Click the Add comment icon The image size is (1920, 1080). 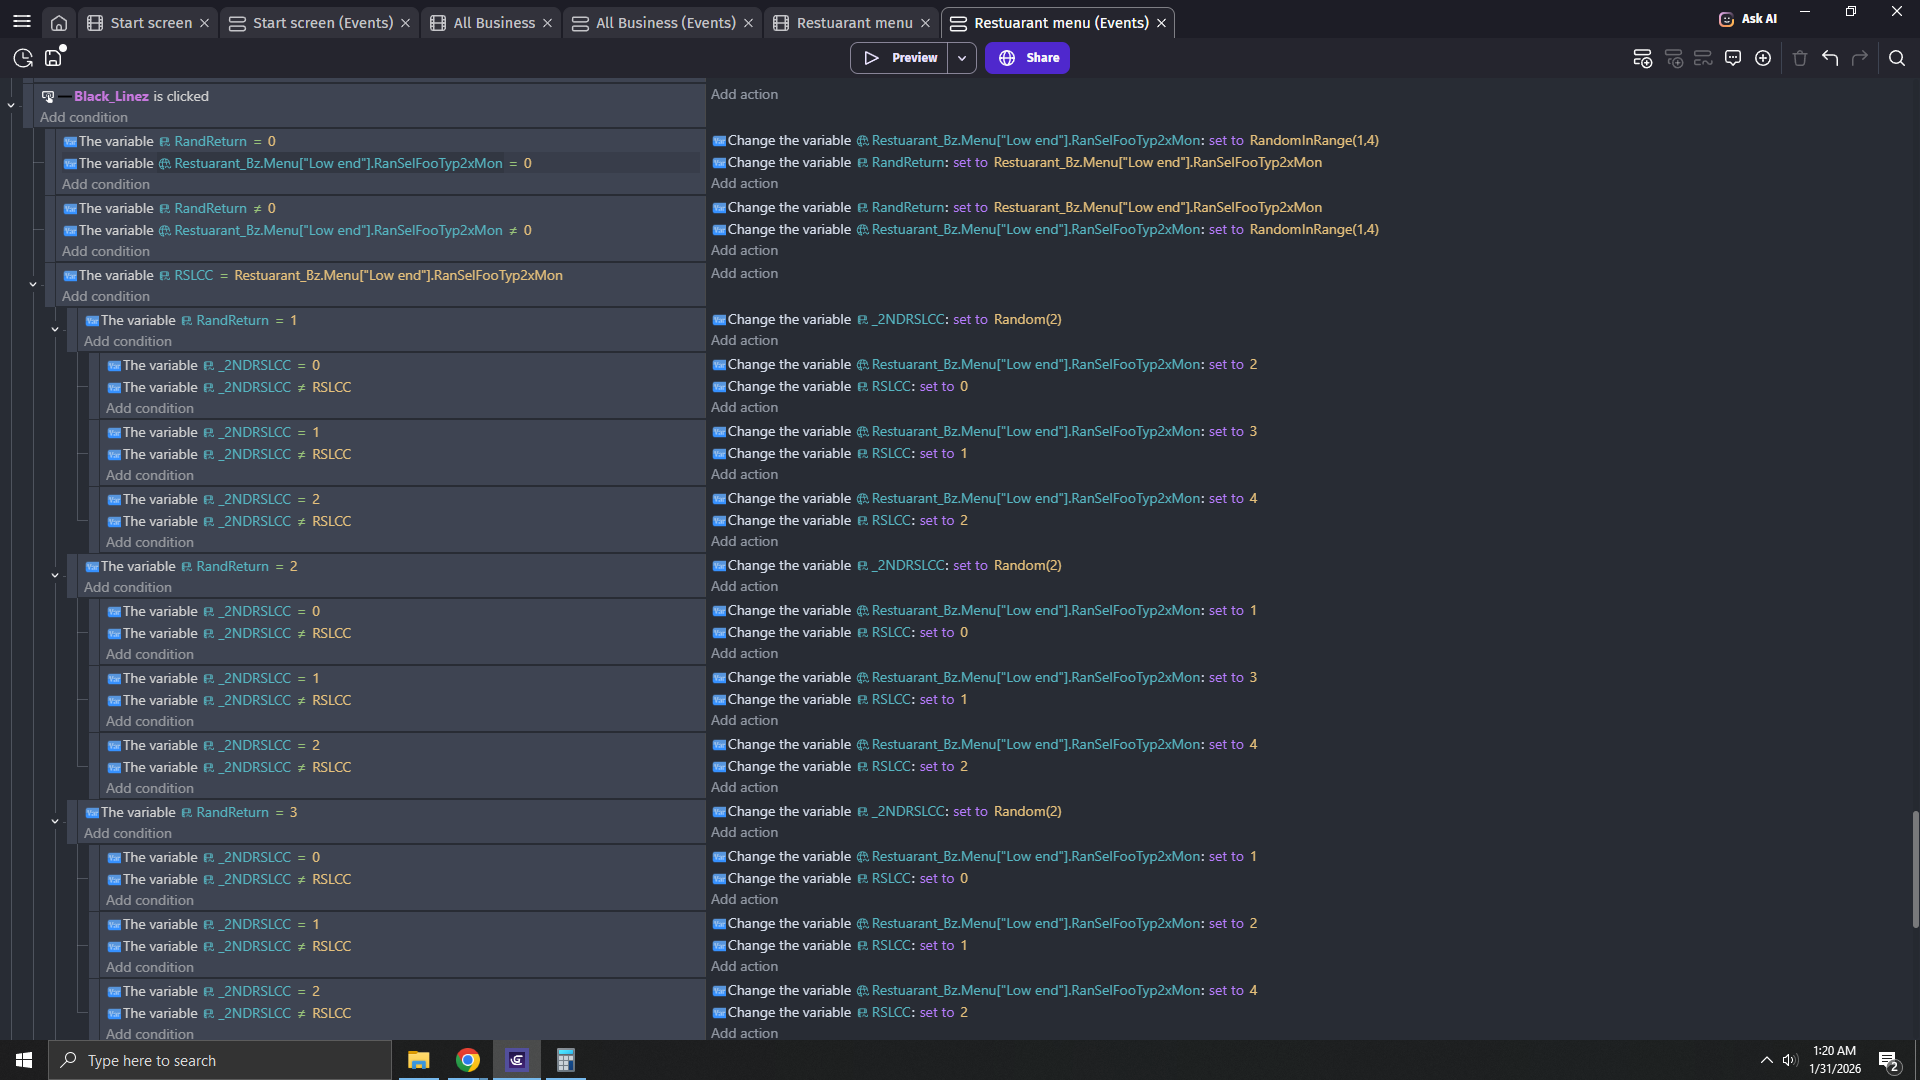tap(1733, 58)
